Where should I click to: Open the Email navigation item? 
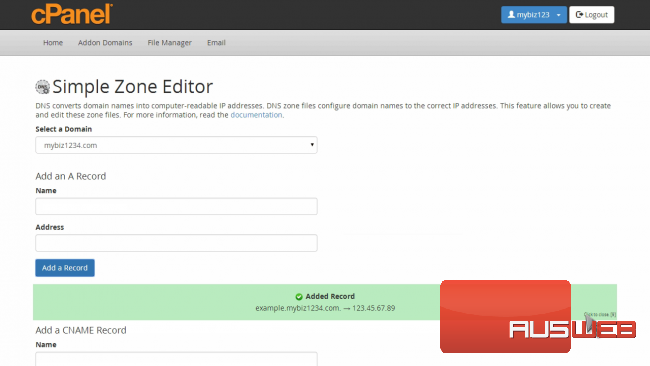click(216, 43)
